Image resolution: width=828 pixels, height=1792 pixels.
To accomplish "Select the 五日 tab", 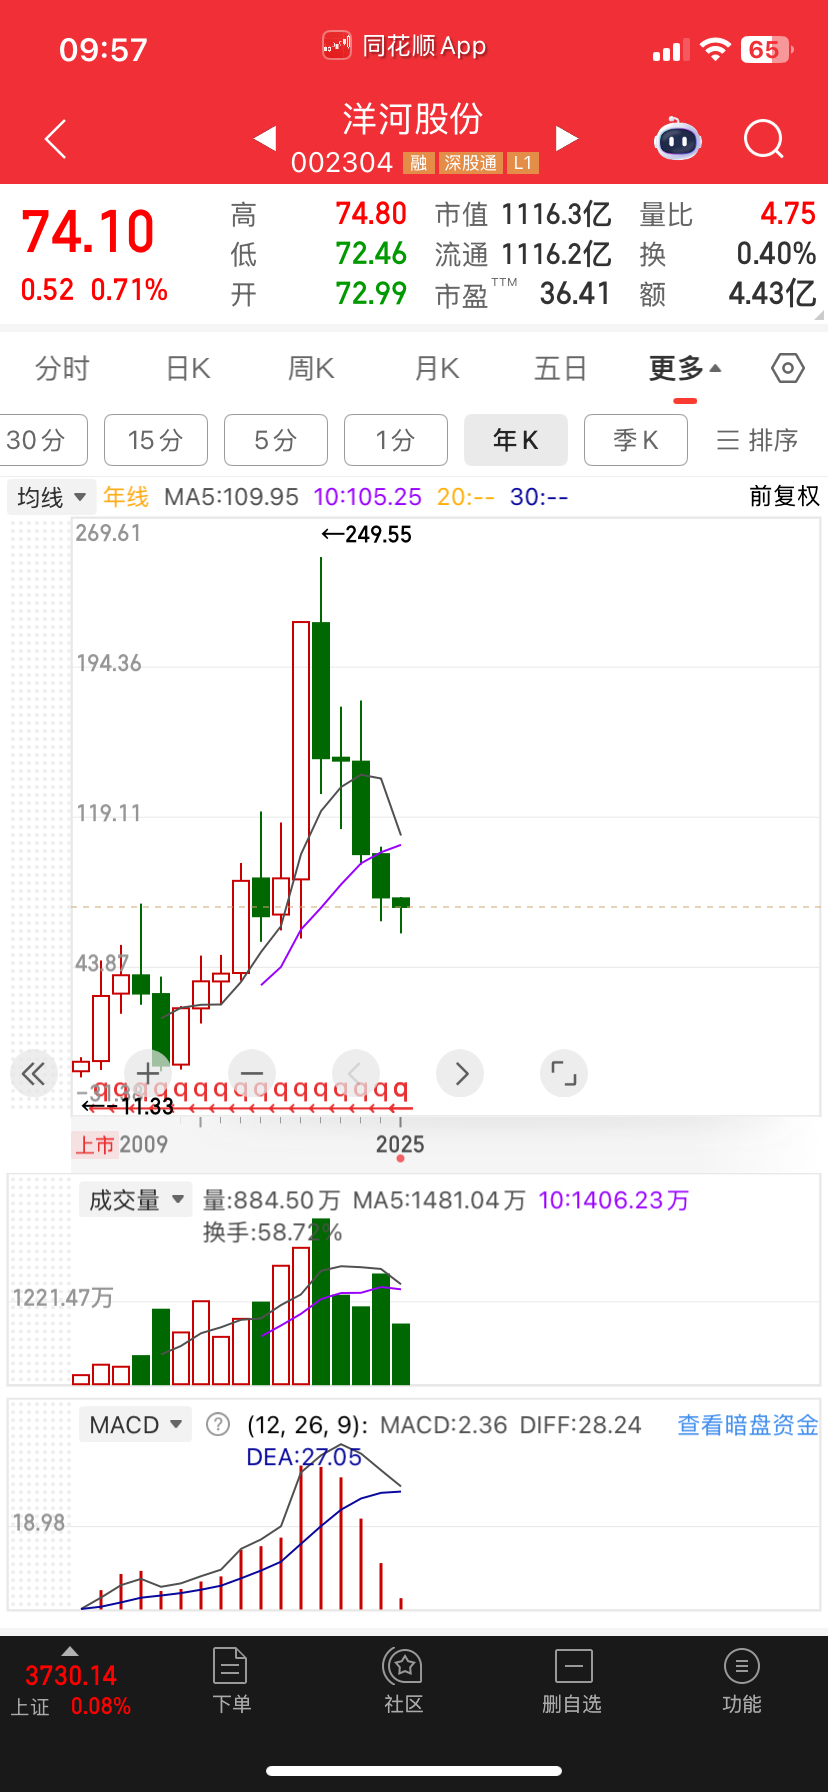I will coord(560,368).
